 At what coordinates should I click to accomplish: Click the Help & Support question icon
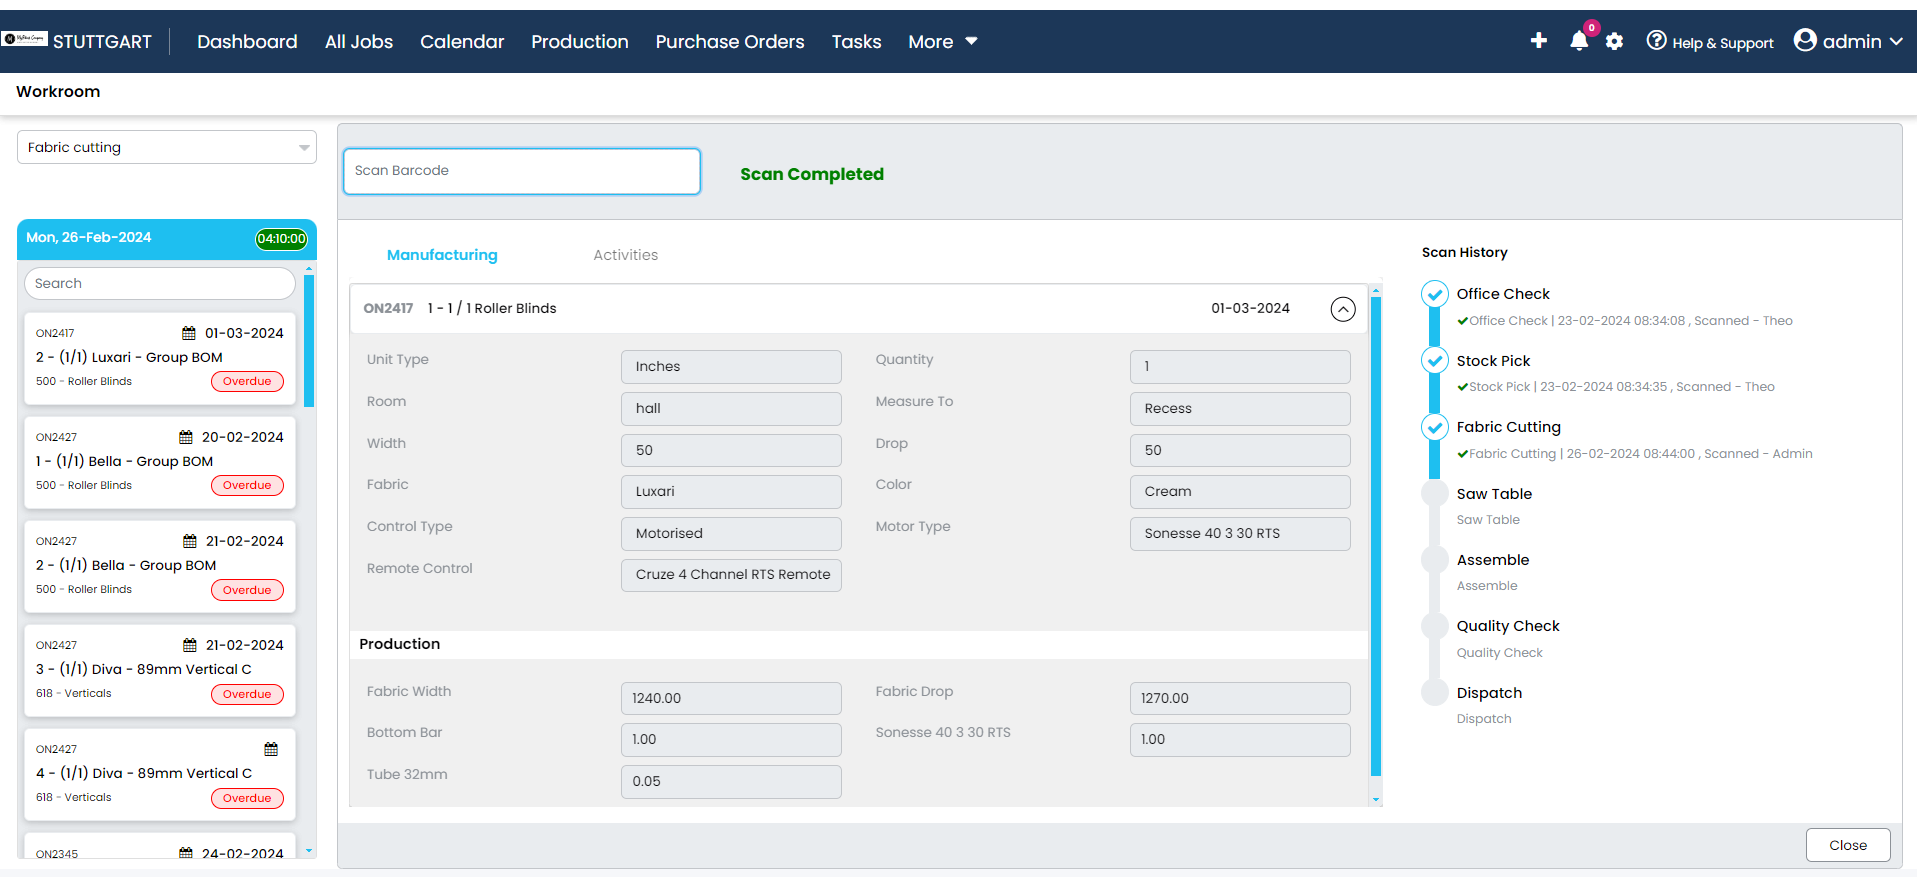[1656, 40]
